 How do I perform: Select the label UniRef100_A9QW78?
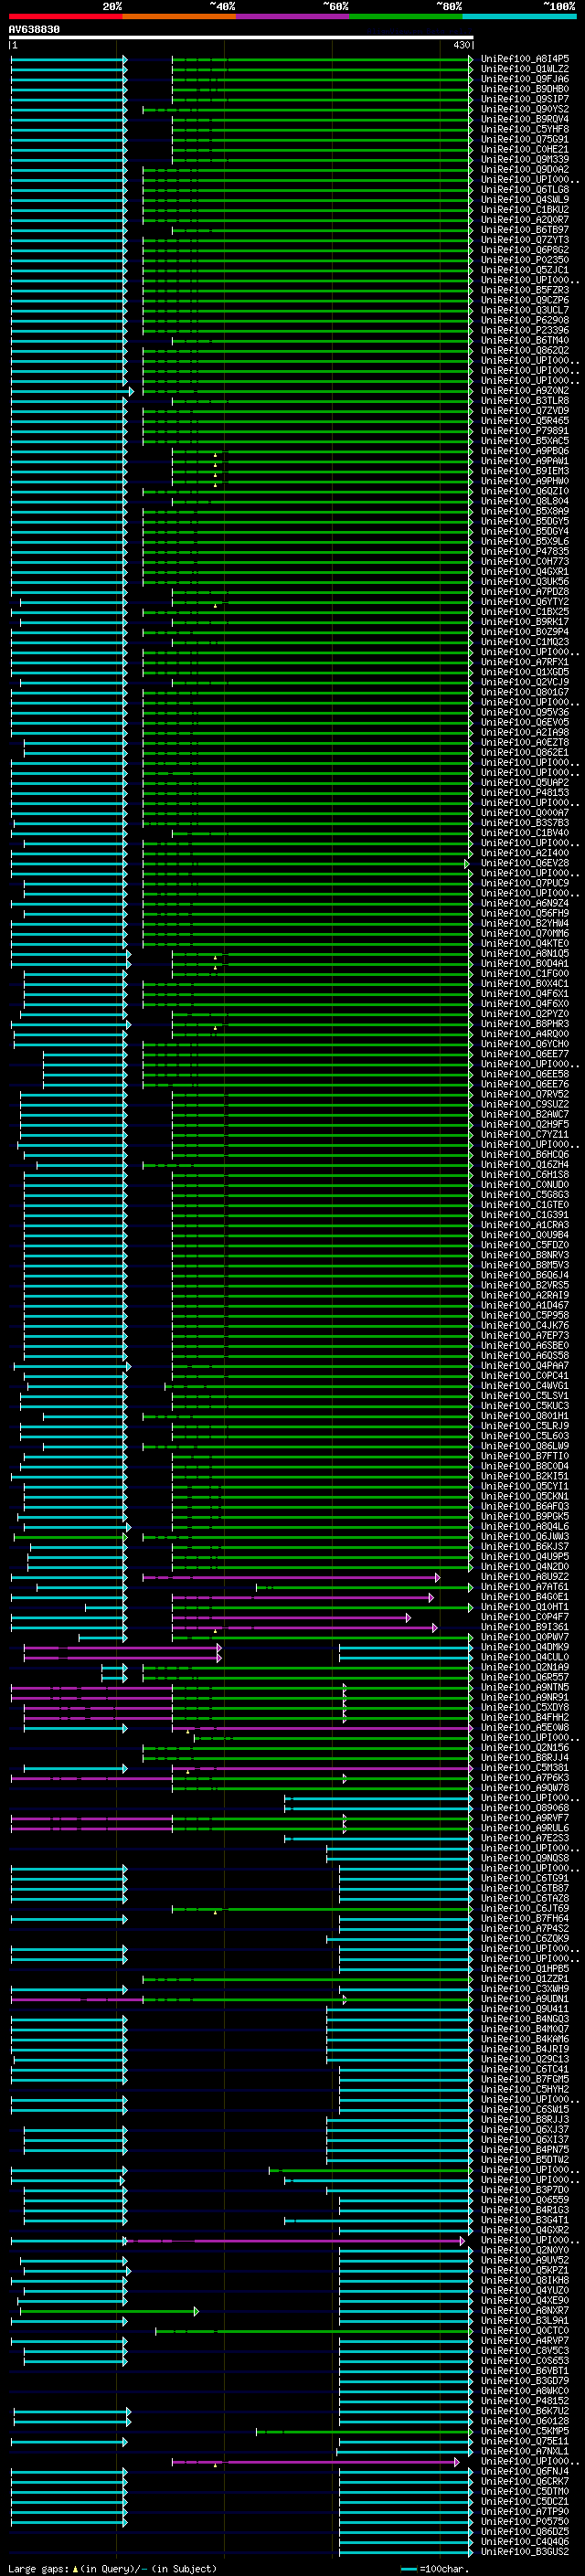click(524, 1788)
